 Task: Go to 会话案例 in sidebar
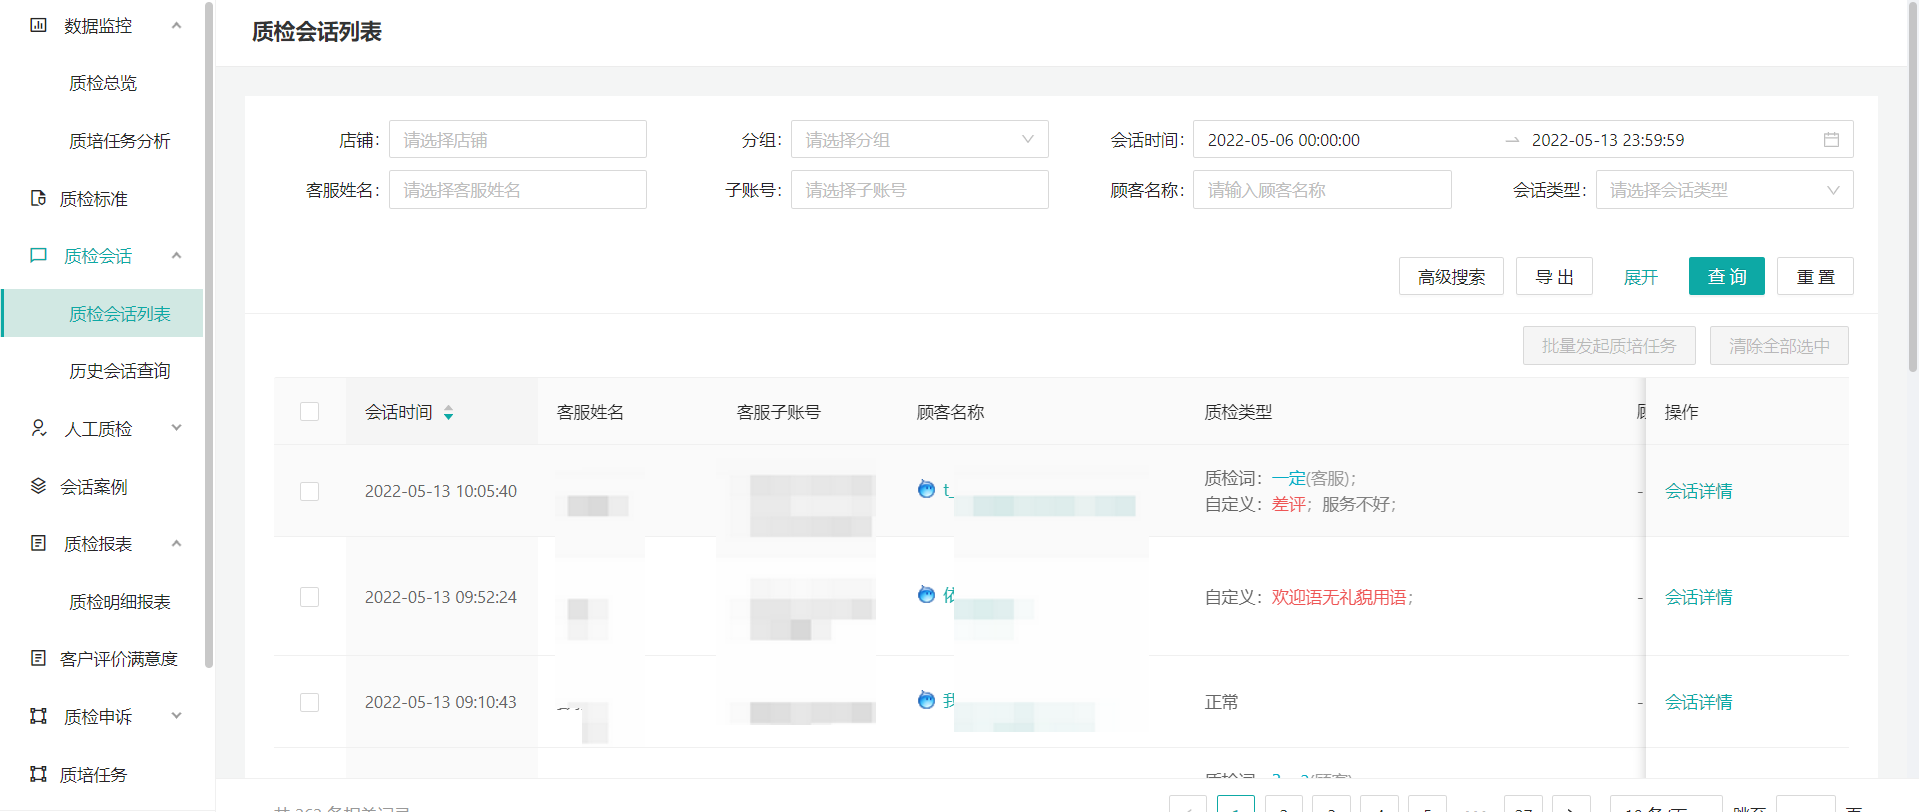(94, 487)
